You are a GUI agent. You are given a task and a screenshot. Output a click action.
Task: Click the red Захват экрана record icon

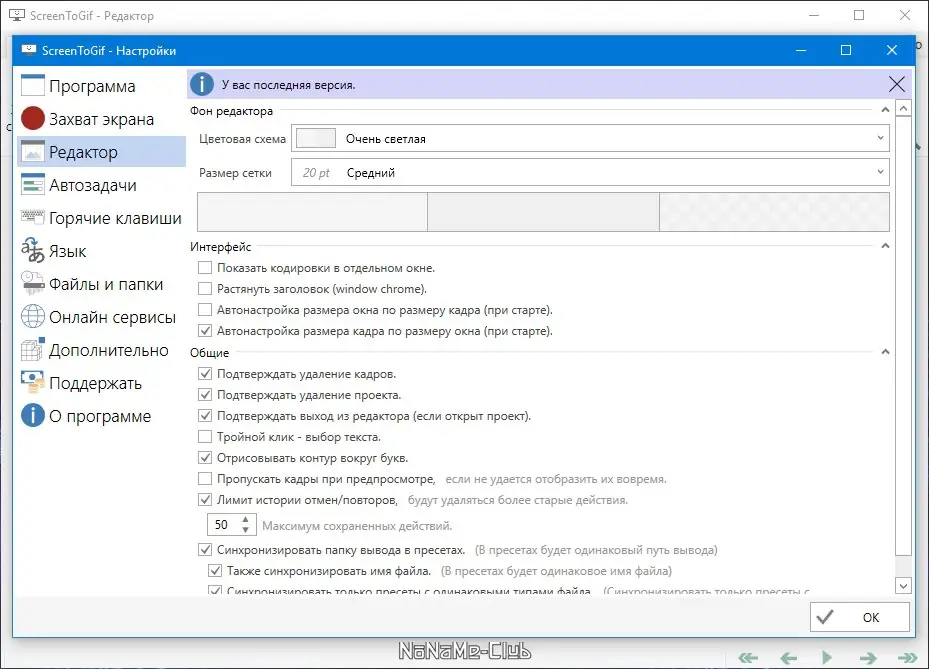pyautogui.click(x=33, y=119)
